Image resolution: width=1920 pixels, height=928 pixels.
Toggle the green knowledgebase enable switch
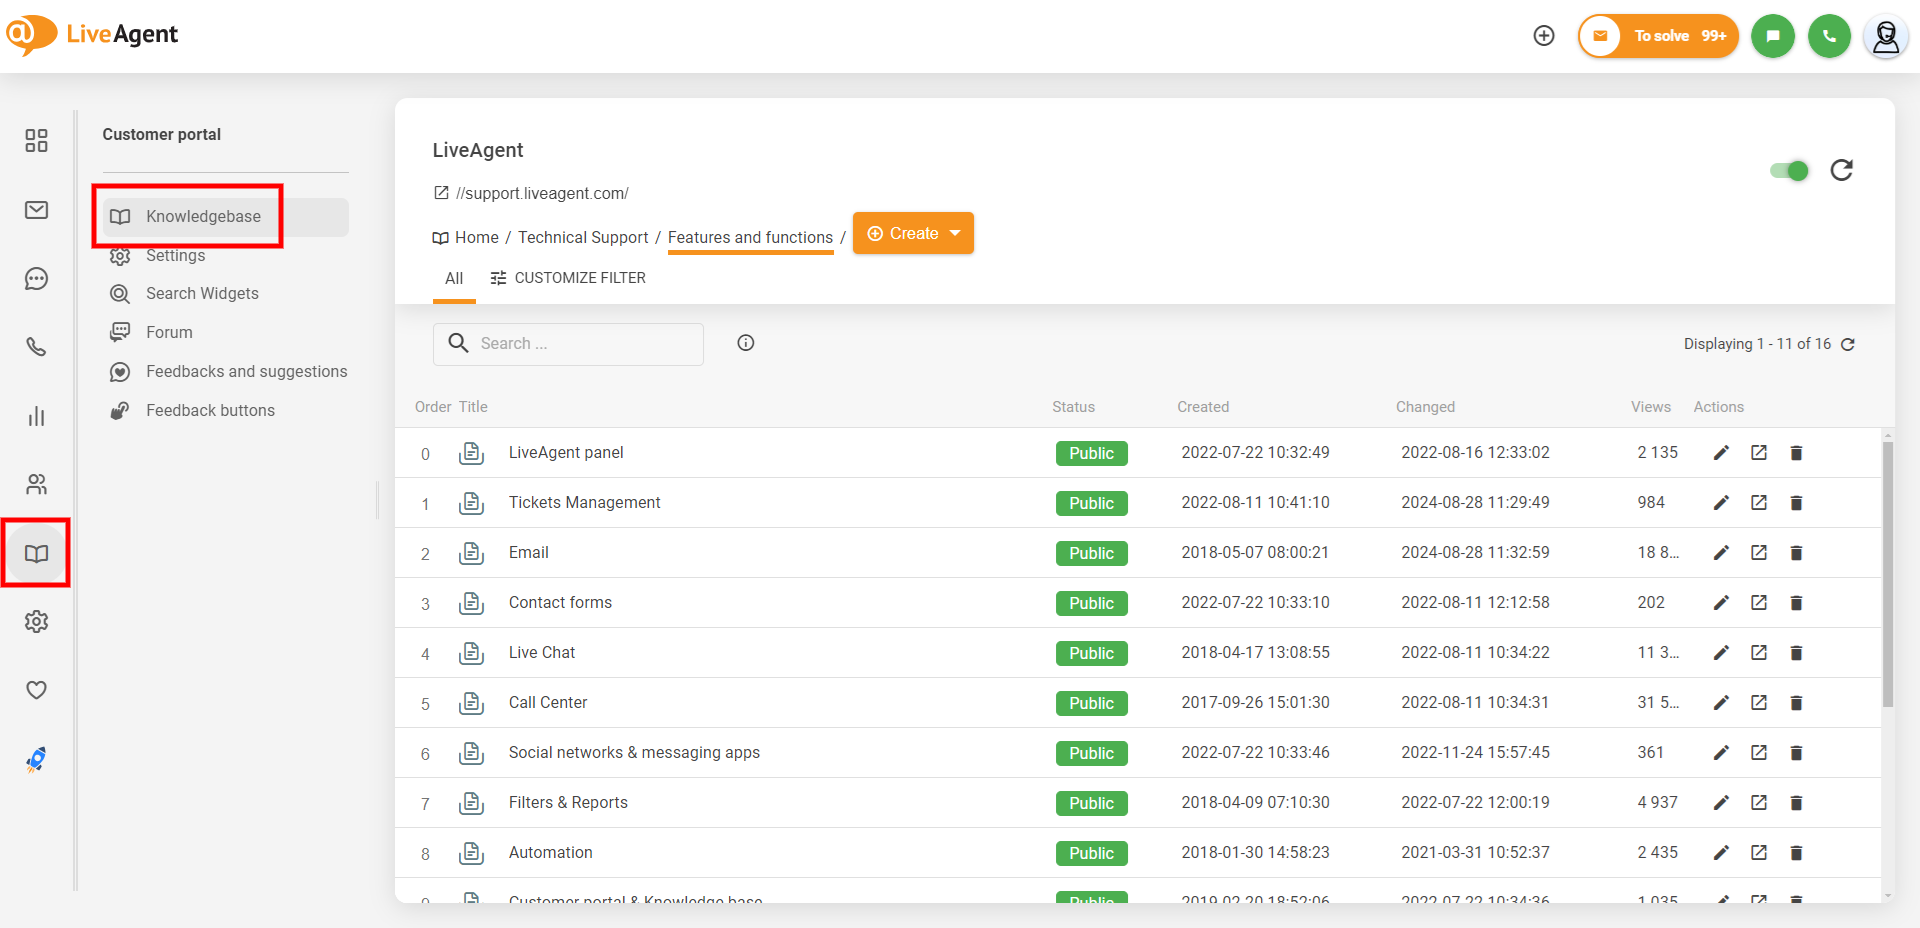point(1789,171)
